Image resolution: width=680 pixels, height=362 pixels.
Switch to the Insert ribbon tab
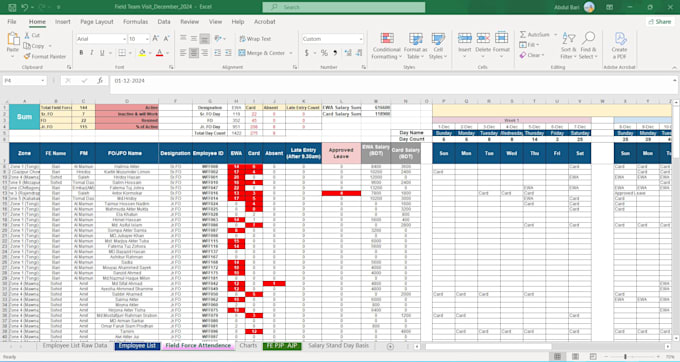click(x=62, y=22)
